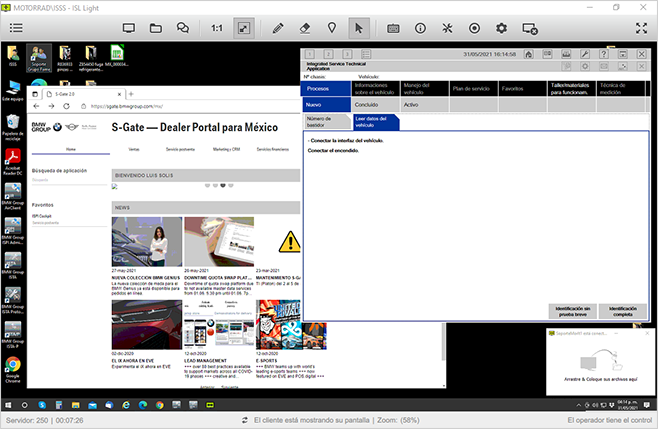Select the eraser tool in the ISL toolbar
658x429 pixels.
(304, 28)
